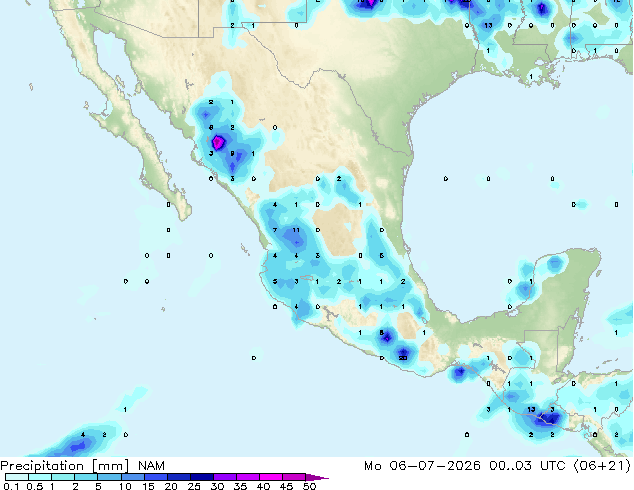The width and height of the screenshot is (634, 490).
Task: Click the legend label '50'
Action: point(309,486)
